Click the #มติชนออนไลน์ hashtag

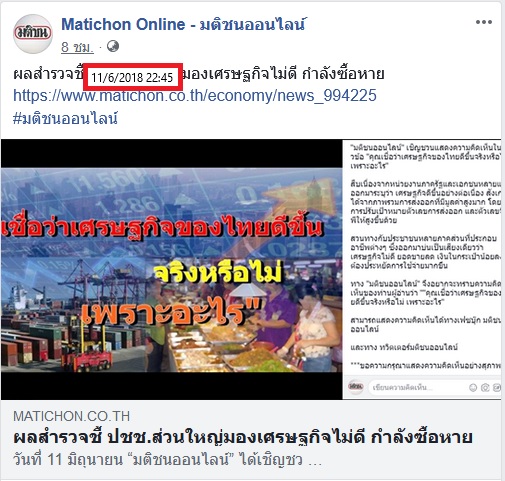(65, 118)
